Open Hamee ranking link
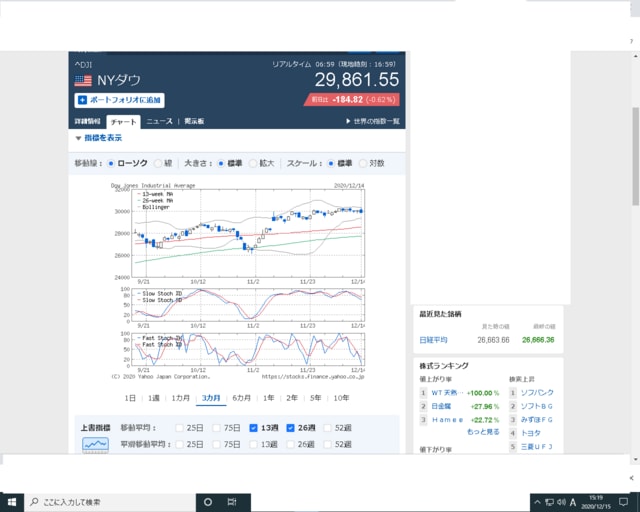The height and width of the screenshot is (512, 640). click(447, 420)
